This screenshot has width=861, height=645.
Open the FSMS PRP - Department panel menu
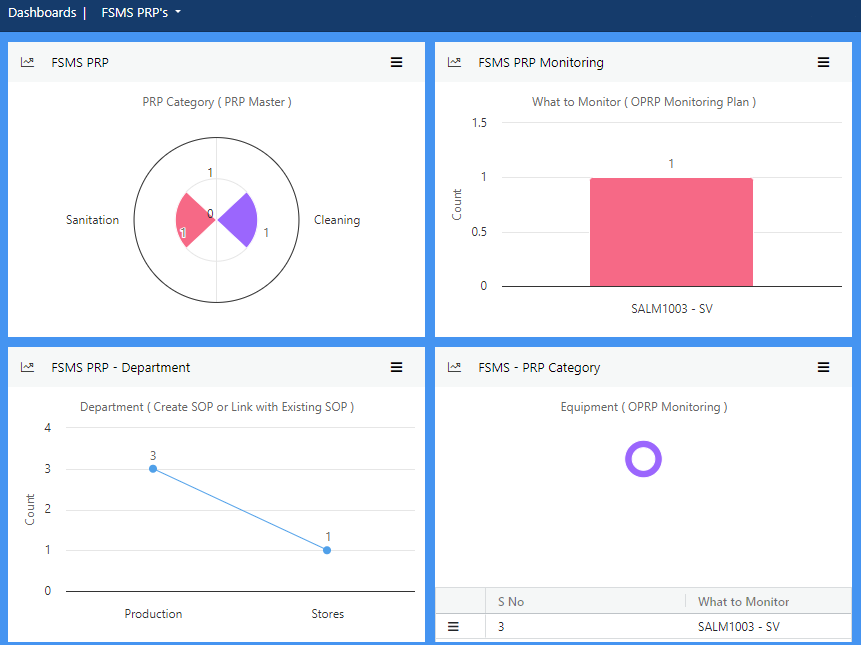396,367
